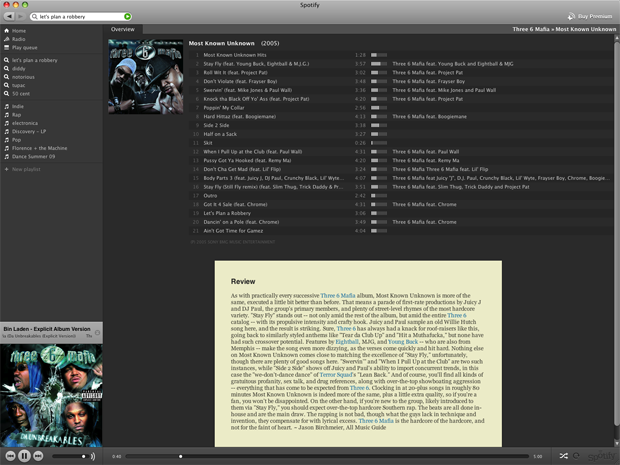This screenshot has height=465, width=620.
Task: Toggle repeat mode
Action: coord(577,456)
